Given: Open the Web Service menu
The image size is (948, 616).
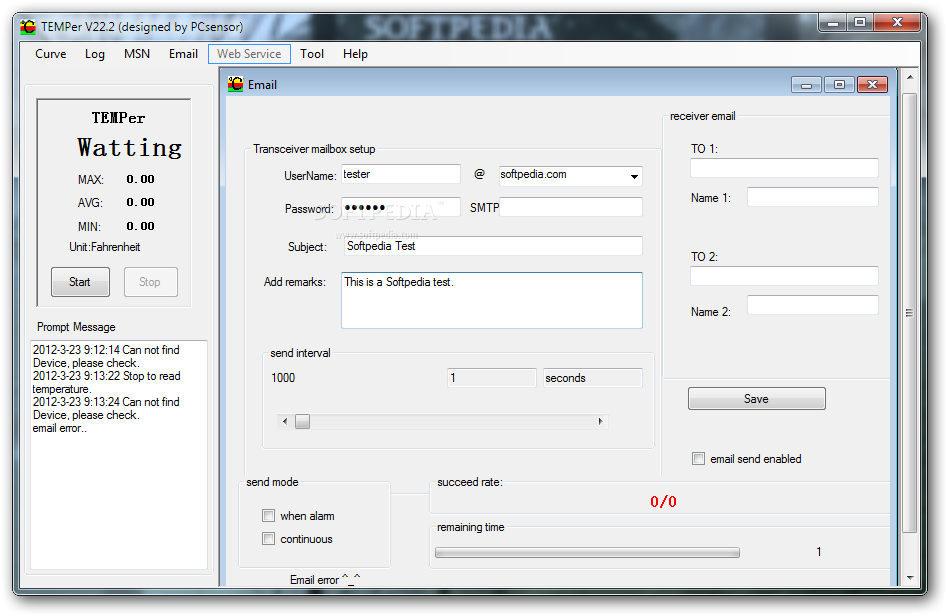Looking at the screenshot, I should coord(249,54).
